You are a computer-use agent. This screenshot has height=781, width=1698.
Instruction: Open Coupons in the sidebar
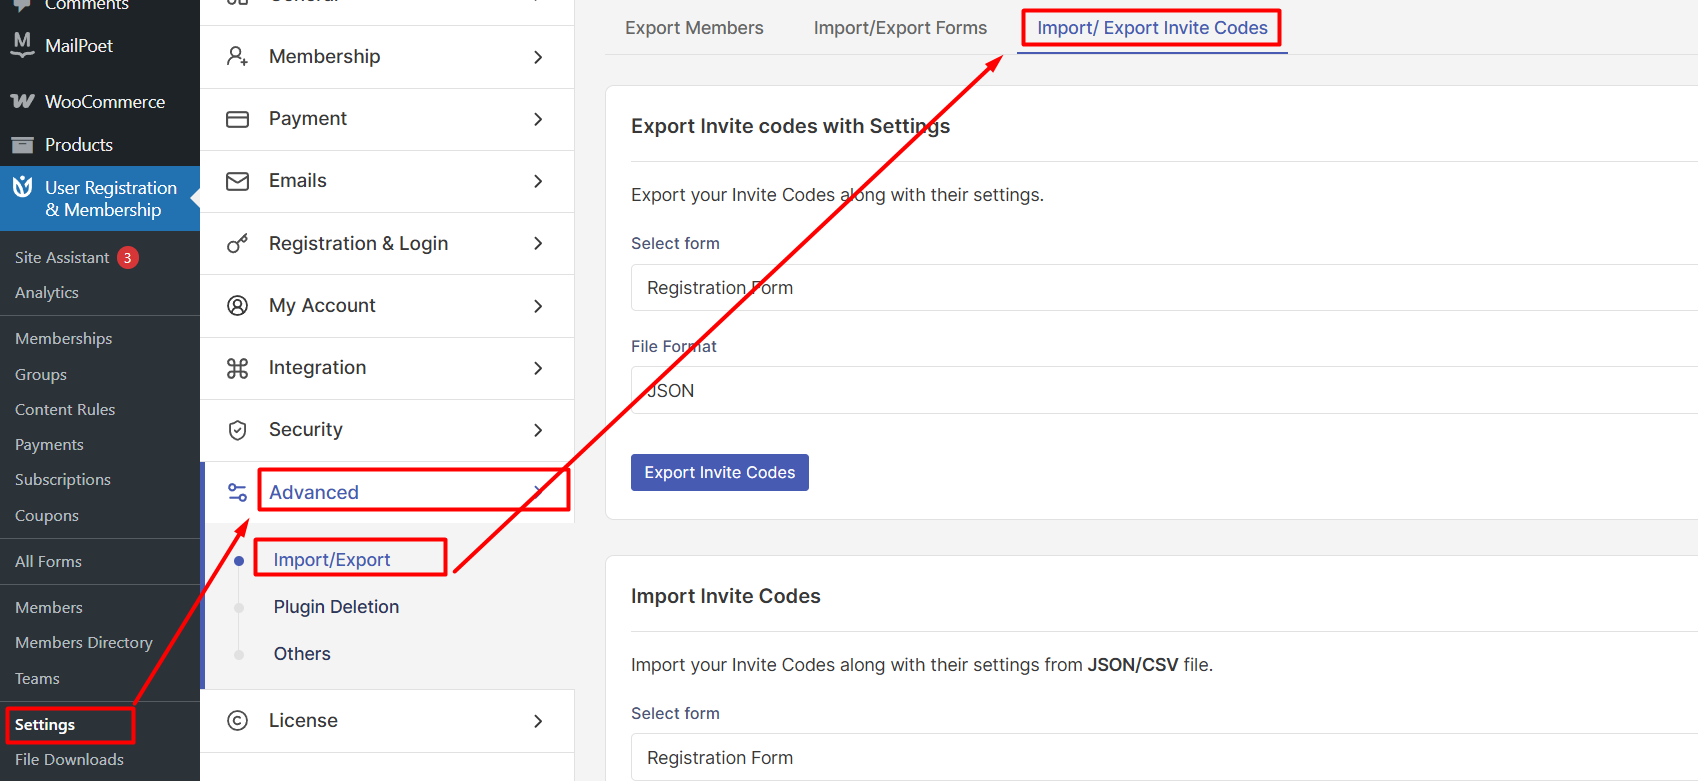47,515
